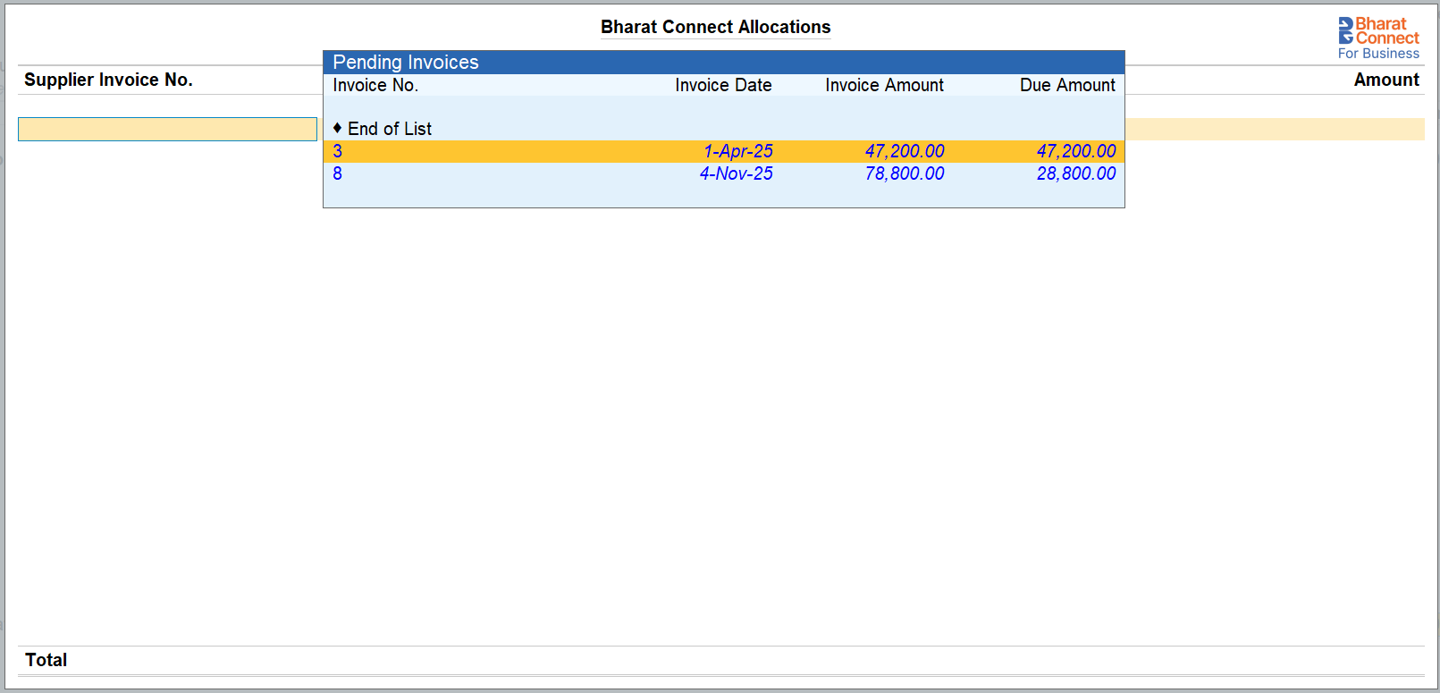Viewport: 1440px width, 693px height.
Task: Choose invoice number 8 from the list
Action: (338, 174)
